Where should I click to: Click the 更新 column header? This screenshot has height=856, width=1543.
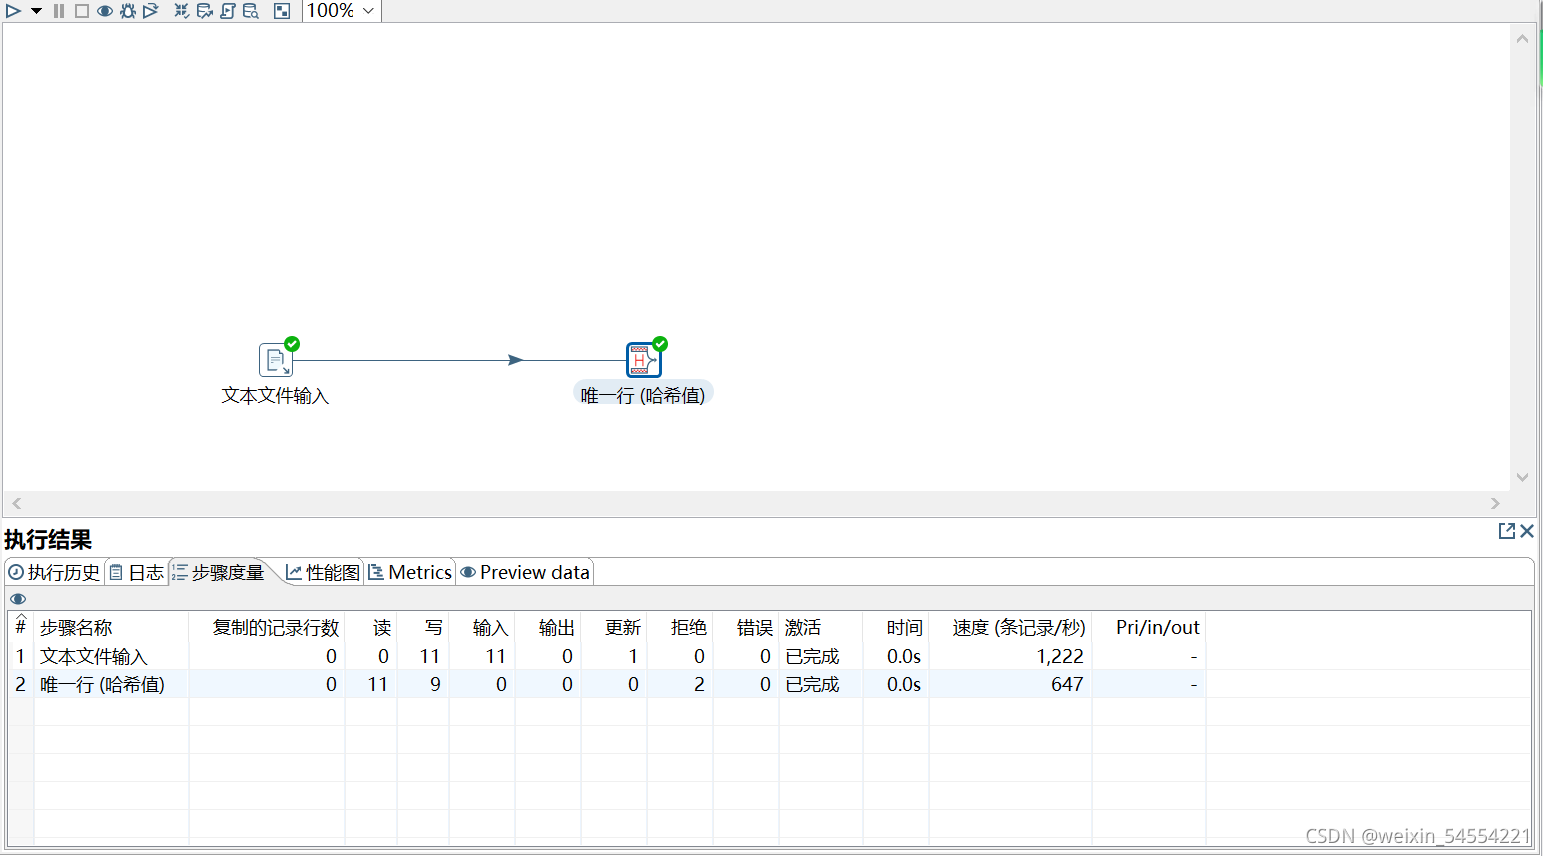click(614, 628)
